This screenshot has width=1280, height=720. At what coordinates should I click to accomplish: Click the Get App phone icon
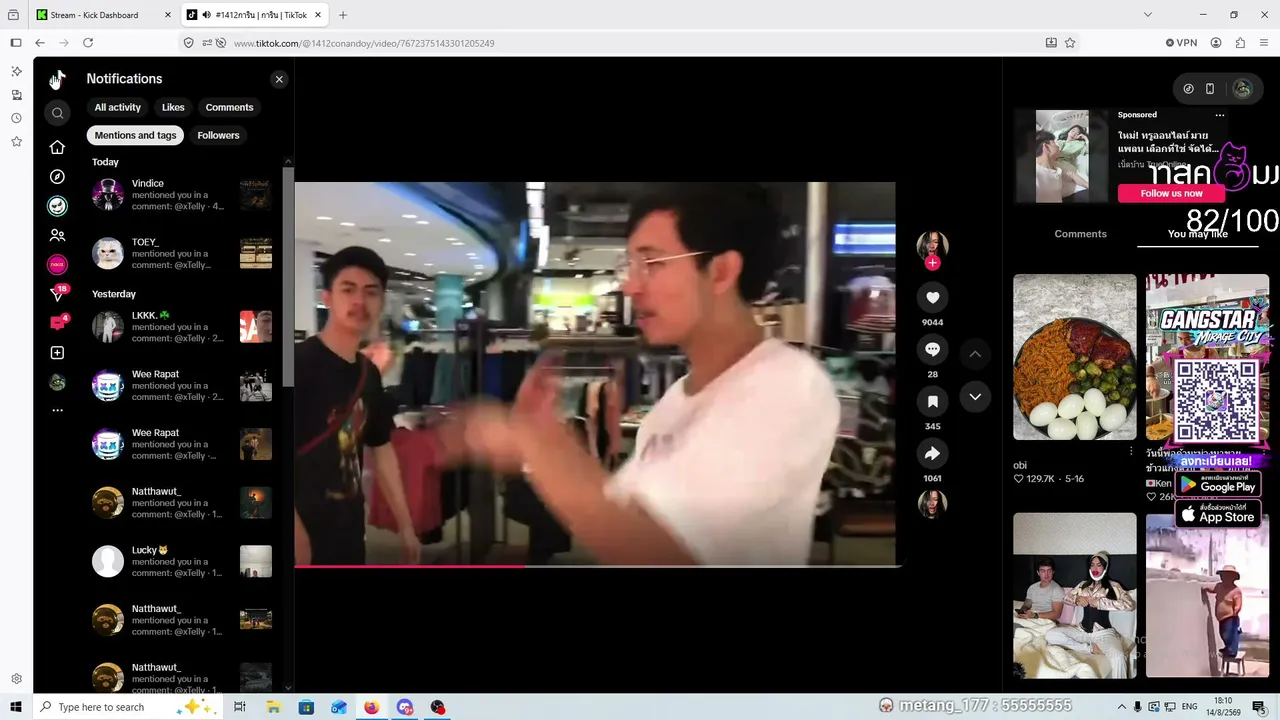pyautogui.click(x=1210, y=89)
